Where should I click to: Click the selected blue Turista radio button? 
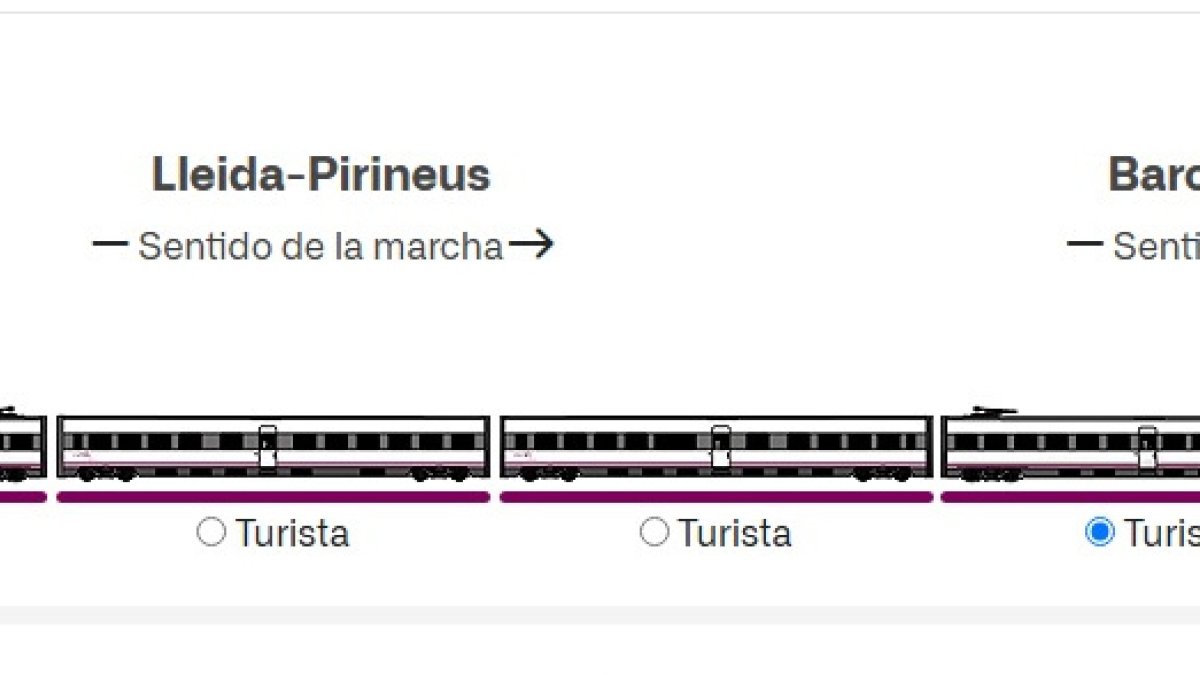click(x=1099, y=532)
